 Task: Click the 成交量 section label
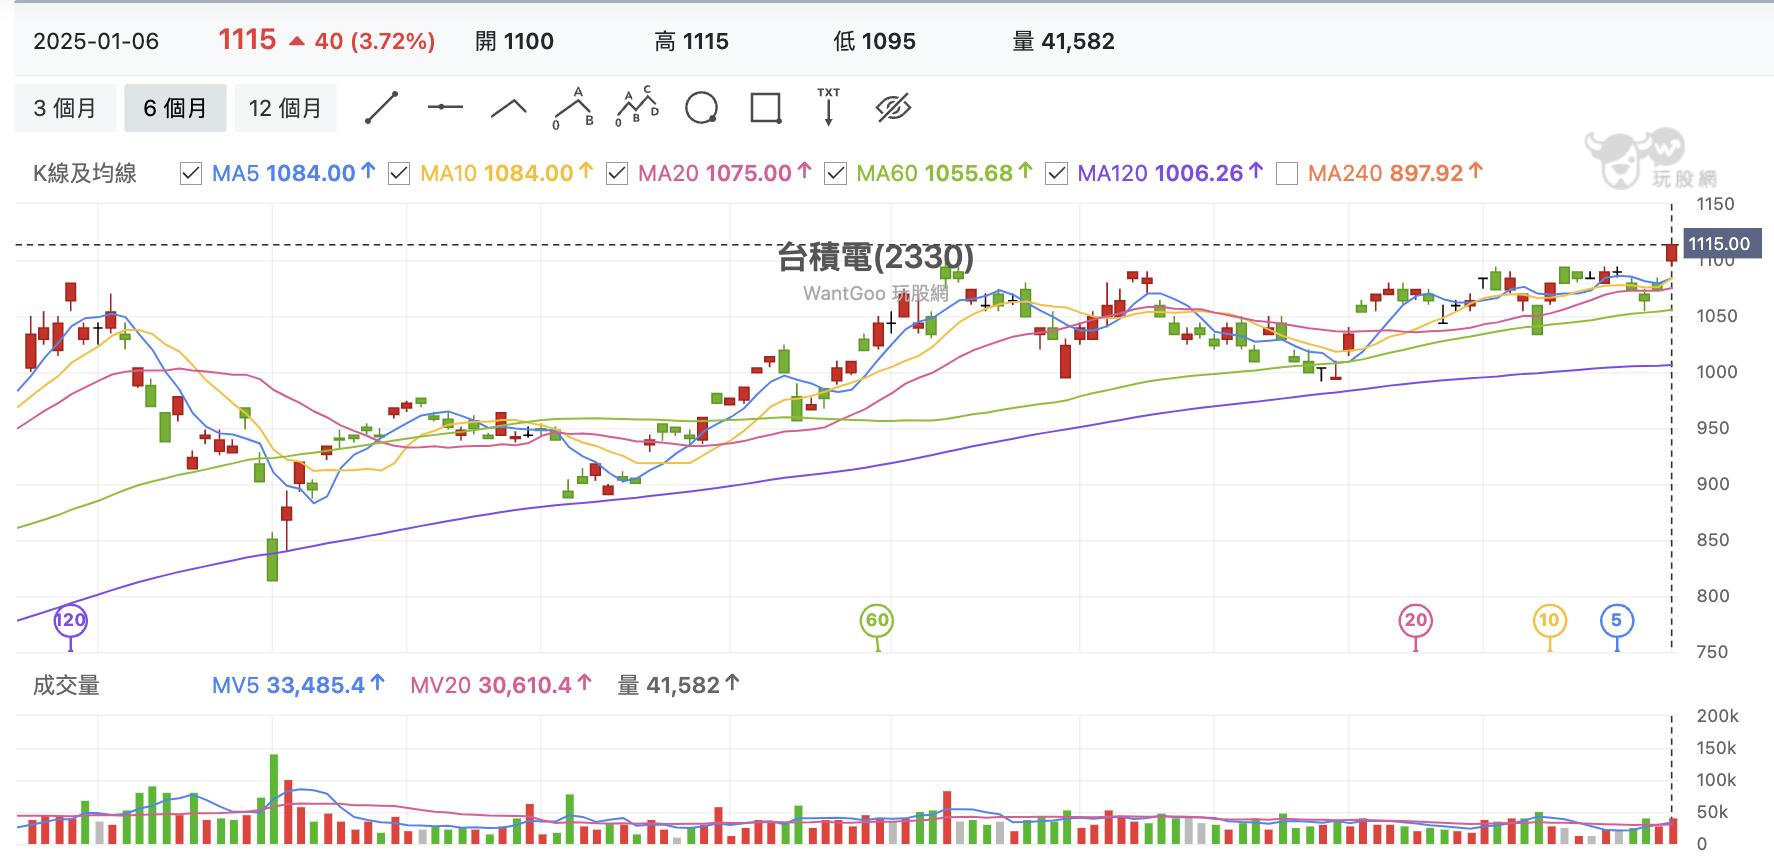pos(66,686)
